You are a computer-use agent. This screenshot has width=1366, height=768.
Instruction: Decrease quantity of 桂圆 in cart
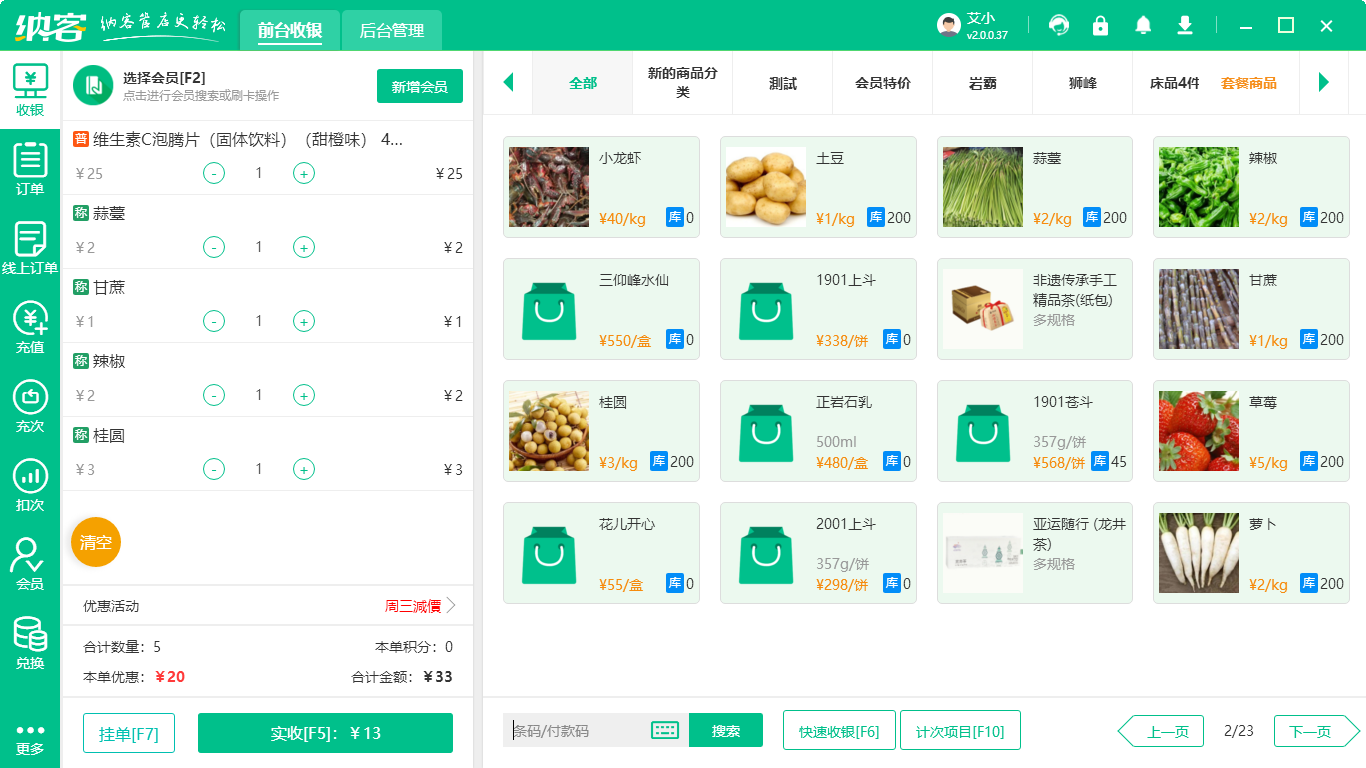pyautogui.click(x=214, y=470)
